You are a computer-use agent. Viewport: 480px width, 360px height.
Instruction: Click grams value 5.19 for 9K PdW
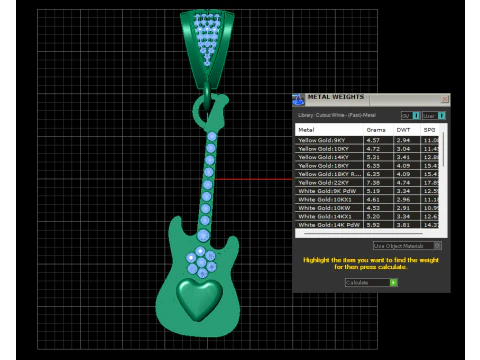point(373,191)
